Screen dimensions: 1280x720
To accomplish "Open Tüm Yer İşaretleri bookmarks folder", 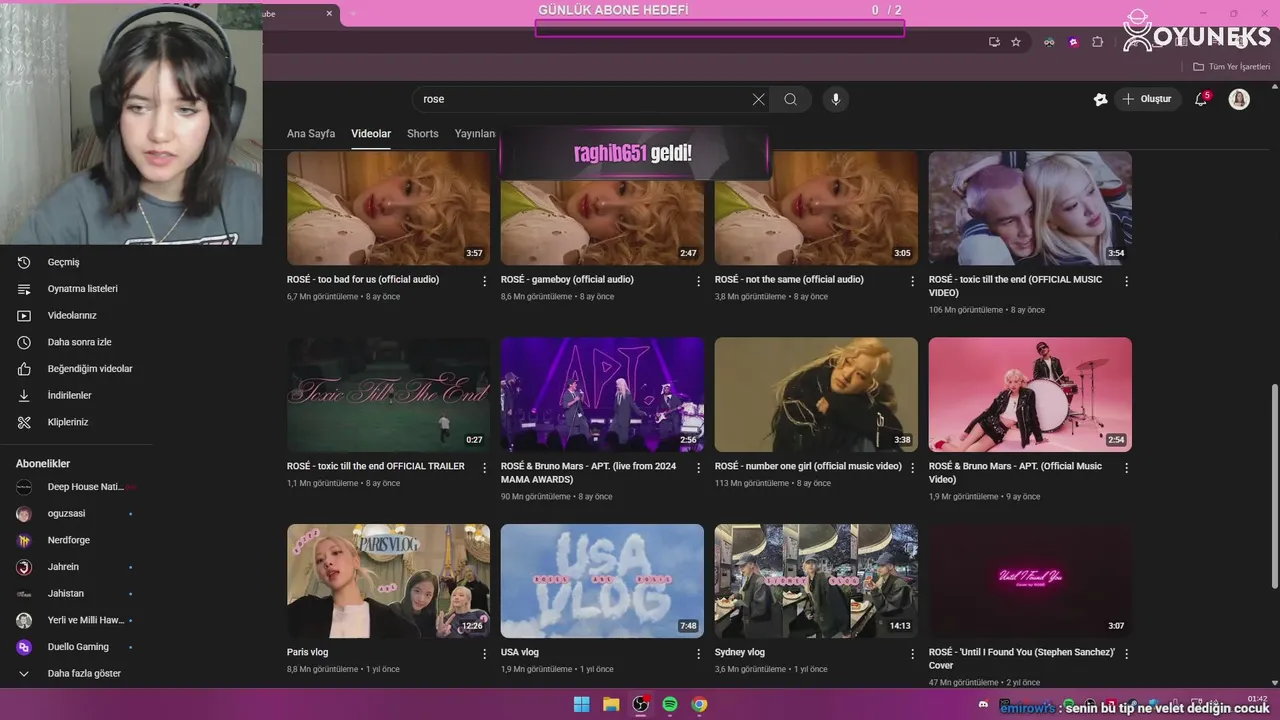I will pos(1231,67).
